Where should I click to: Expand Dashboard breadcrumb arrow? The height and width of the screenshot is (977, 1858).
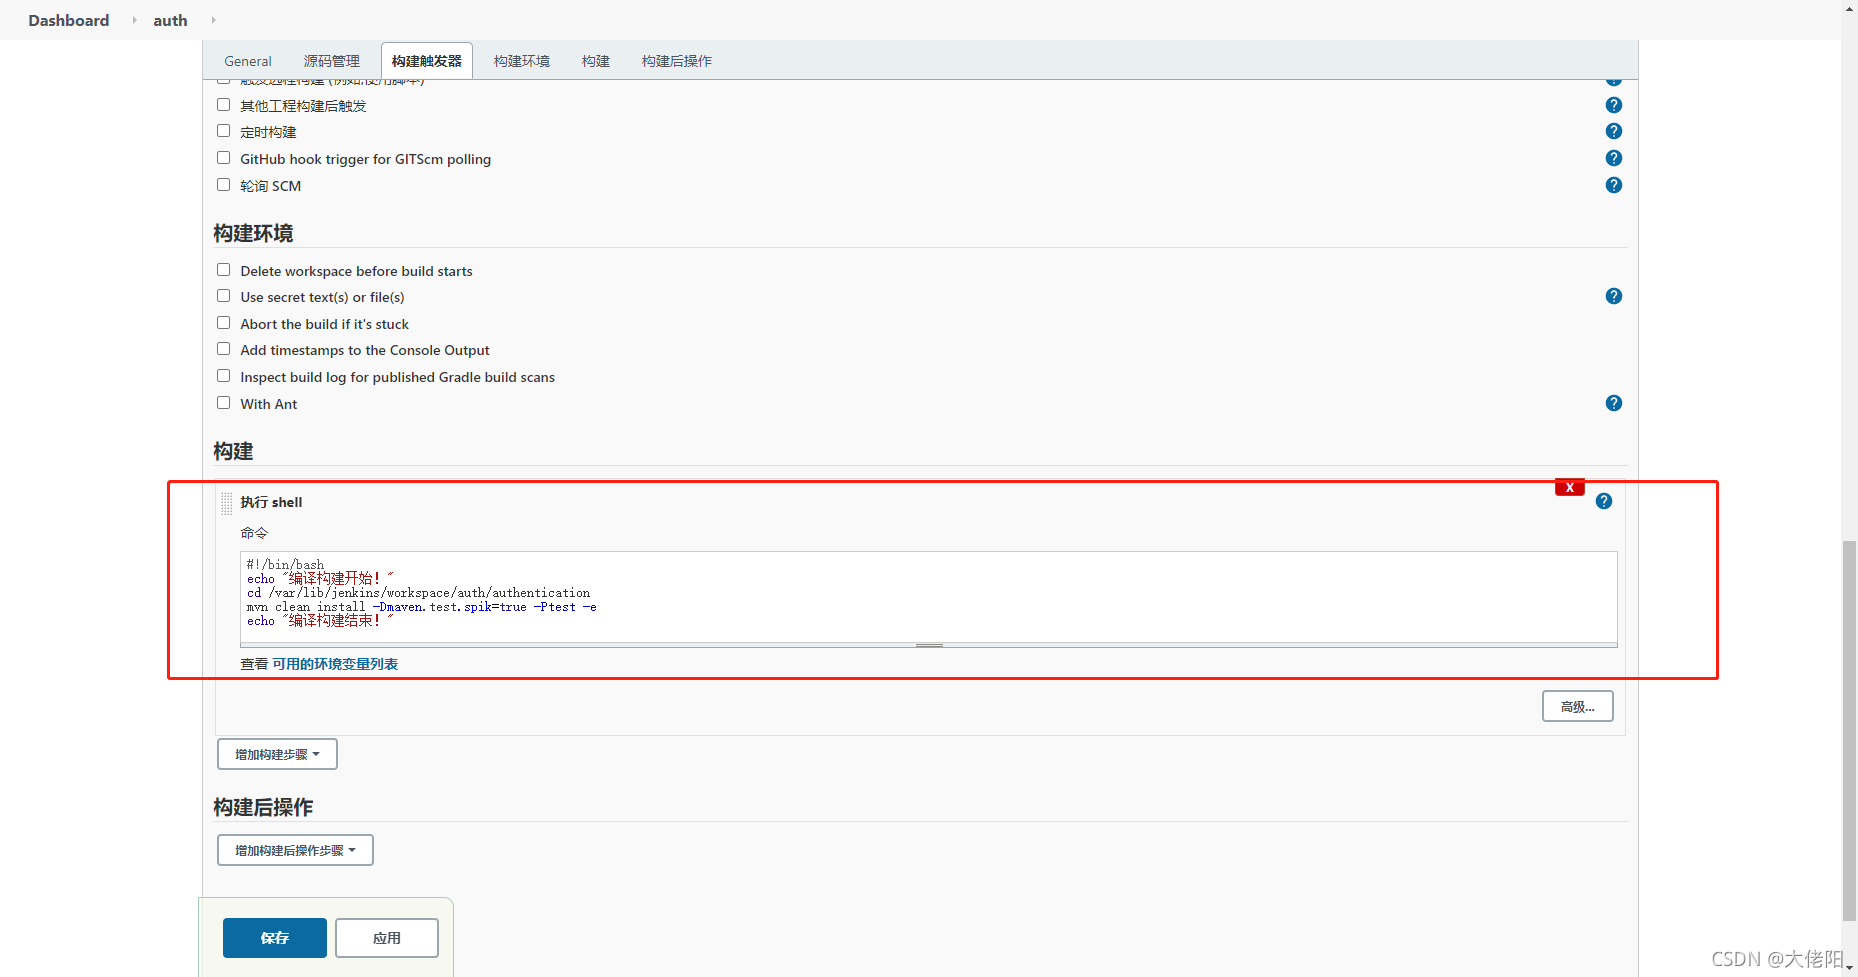(x=134, y=20)
